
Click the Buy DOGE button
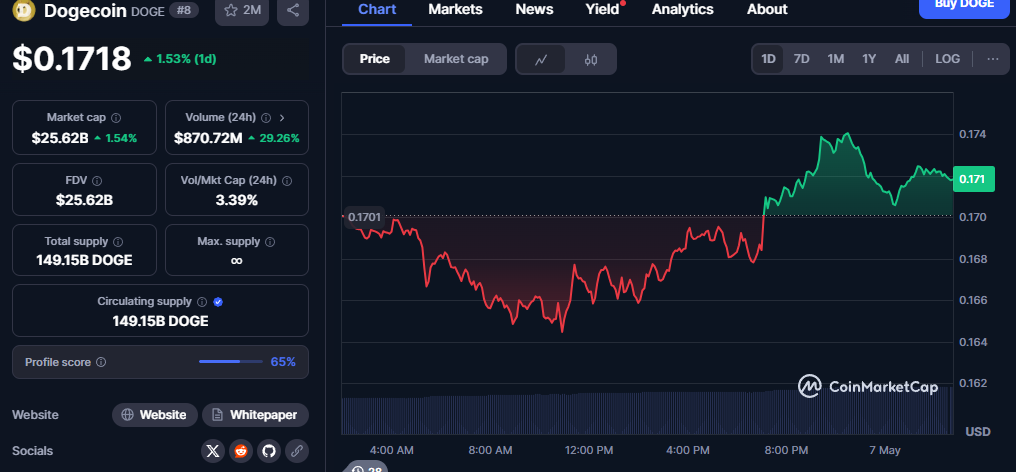(x=964, y=8)
